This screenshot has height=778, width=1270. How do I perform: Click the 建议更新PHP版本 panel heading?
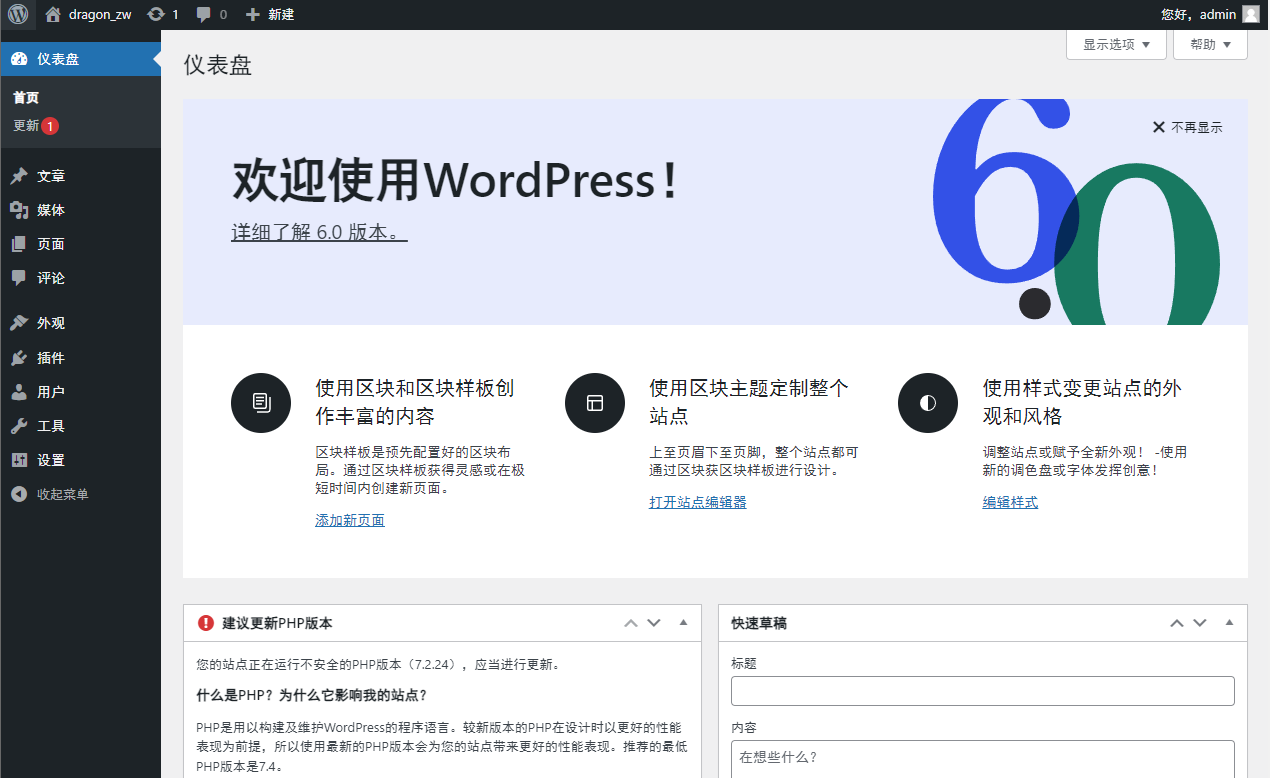[277, 623]
